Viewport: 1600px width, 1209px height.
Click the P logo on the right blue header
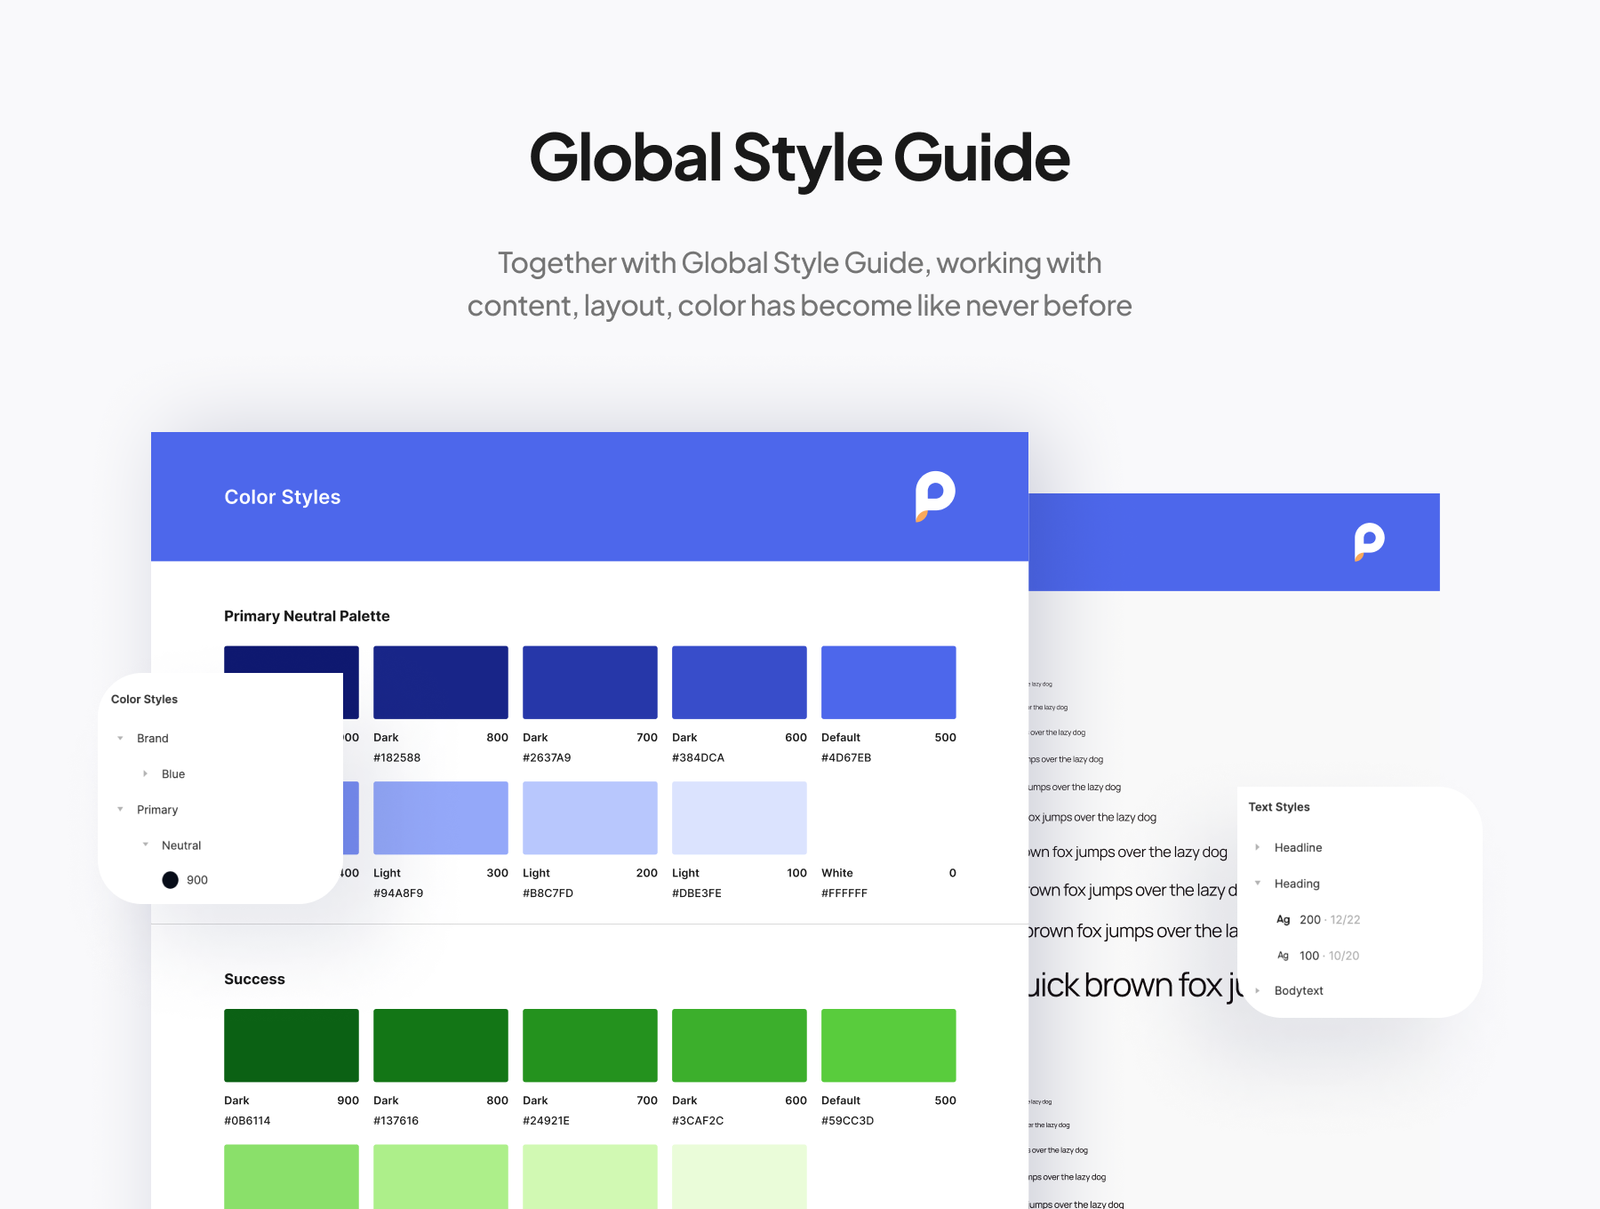tap(1369, 543)
